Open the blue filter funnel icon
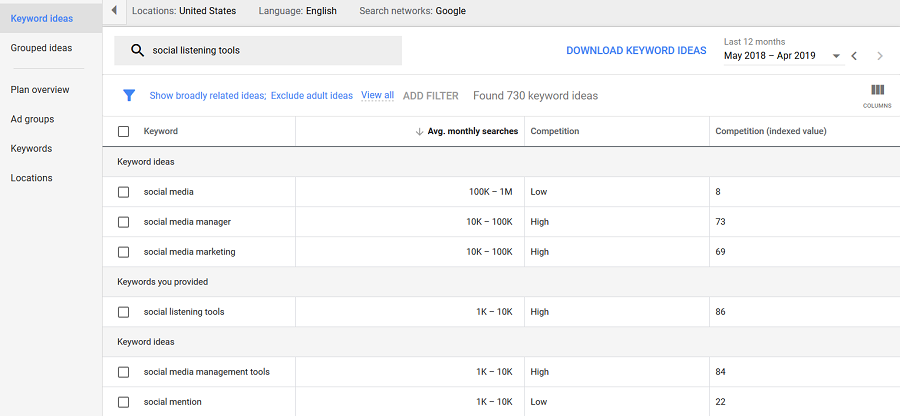Viewport: 900px width, 416px height. click(x=129, y=96)
